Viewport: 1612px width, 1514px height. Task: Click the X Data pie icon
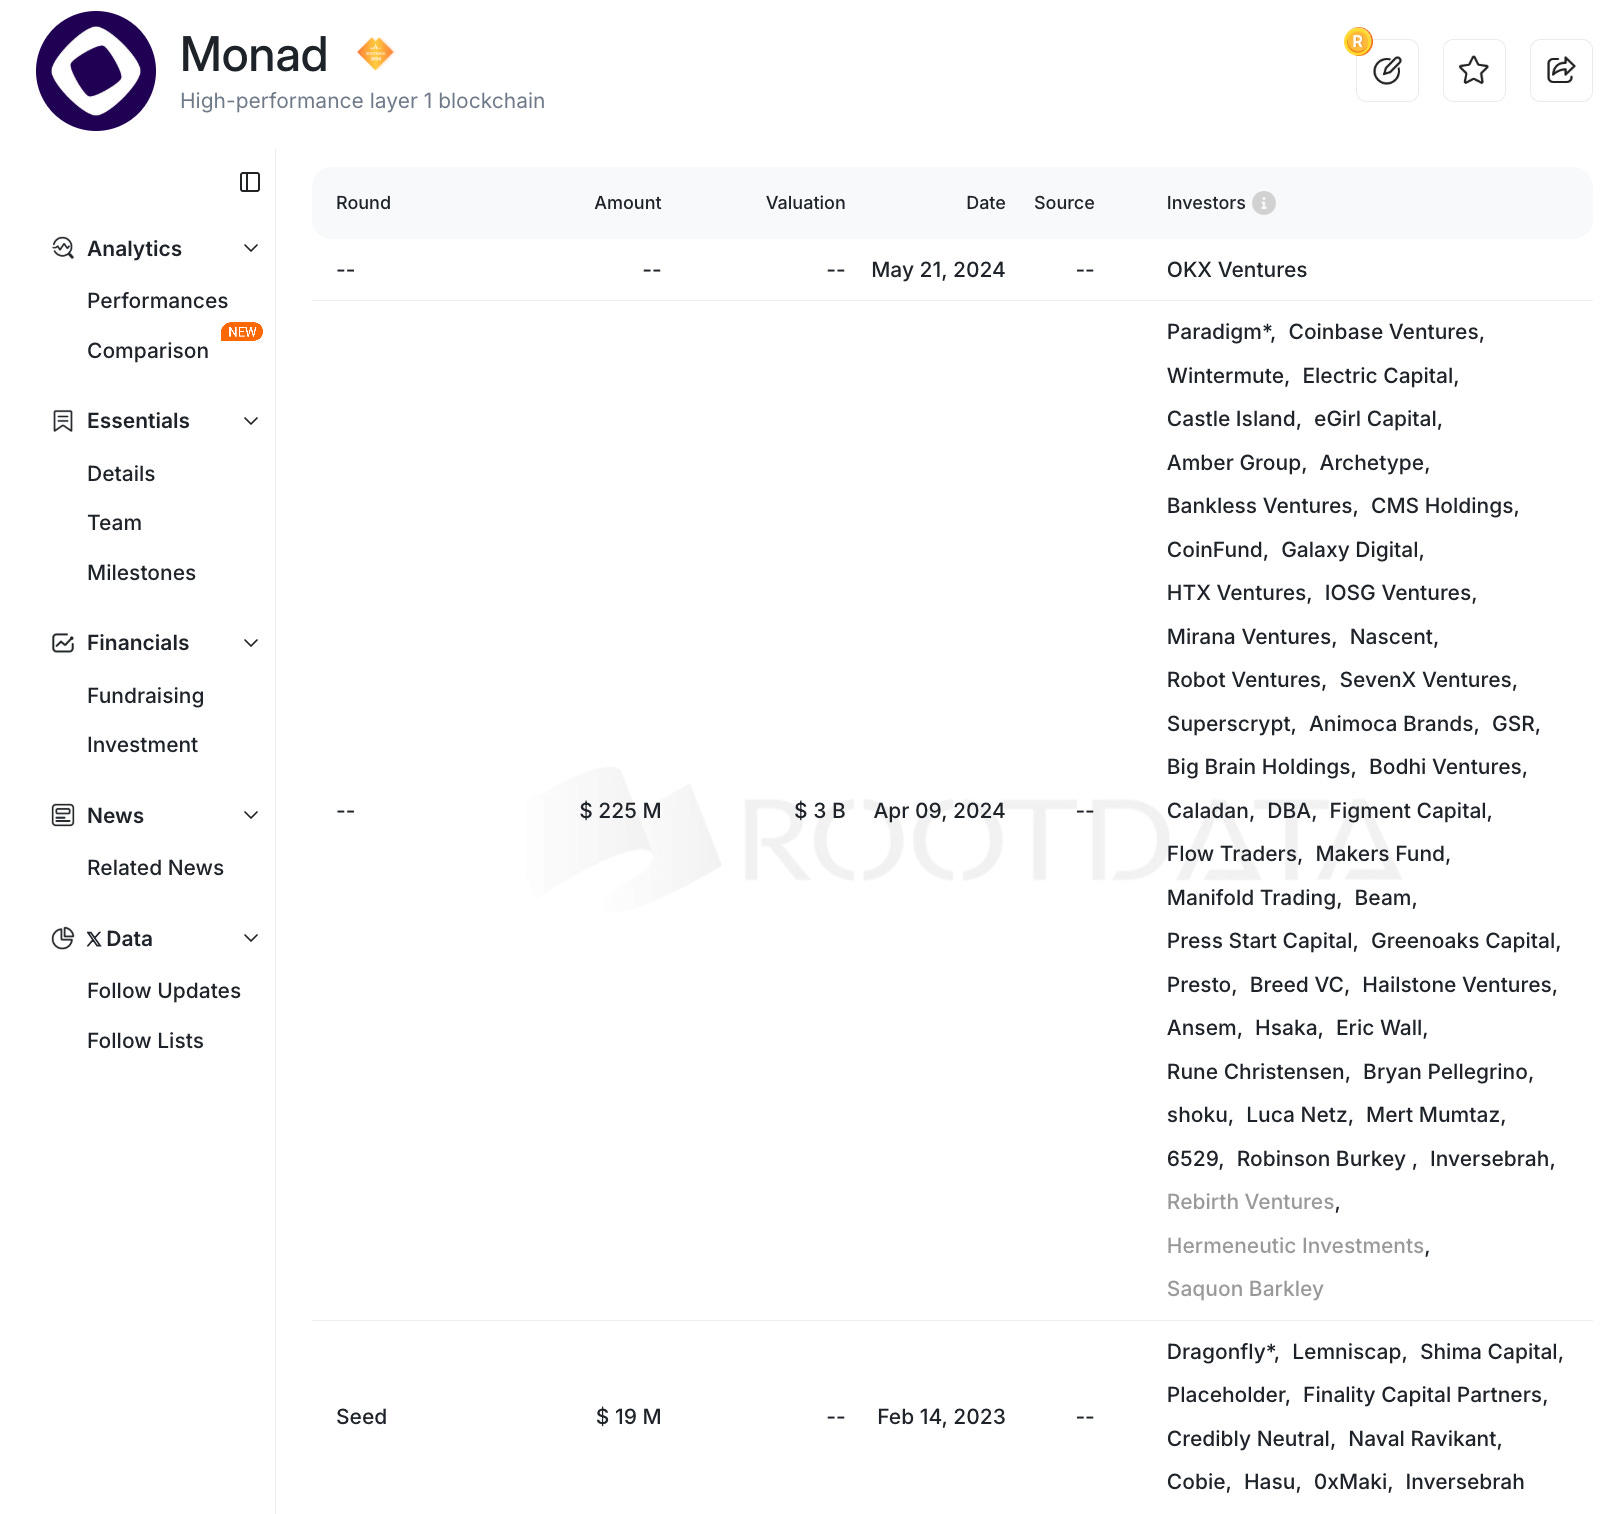click(x=62, y=938)
